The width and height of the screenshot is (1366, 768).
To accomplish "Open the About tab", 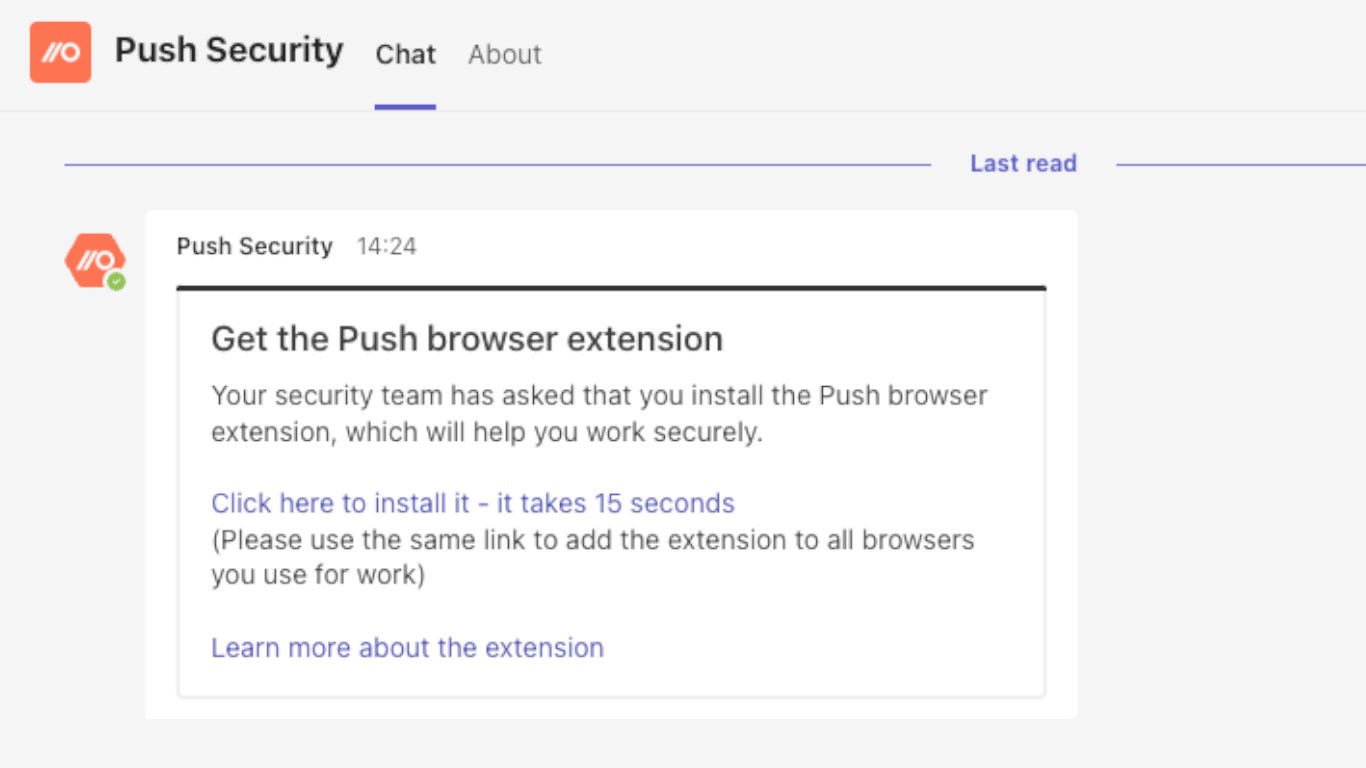I will [504, 54].
